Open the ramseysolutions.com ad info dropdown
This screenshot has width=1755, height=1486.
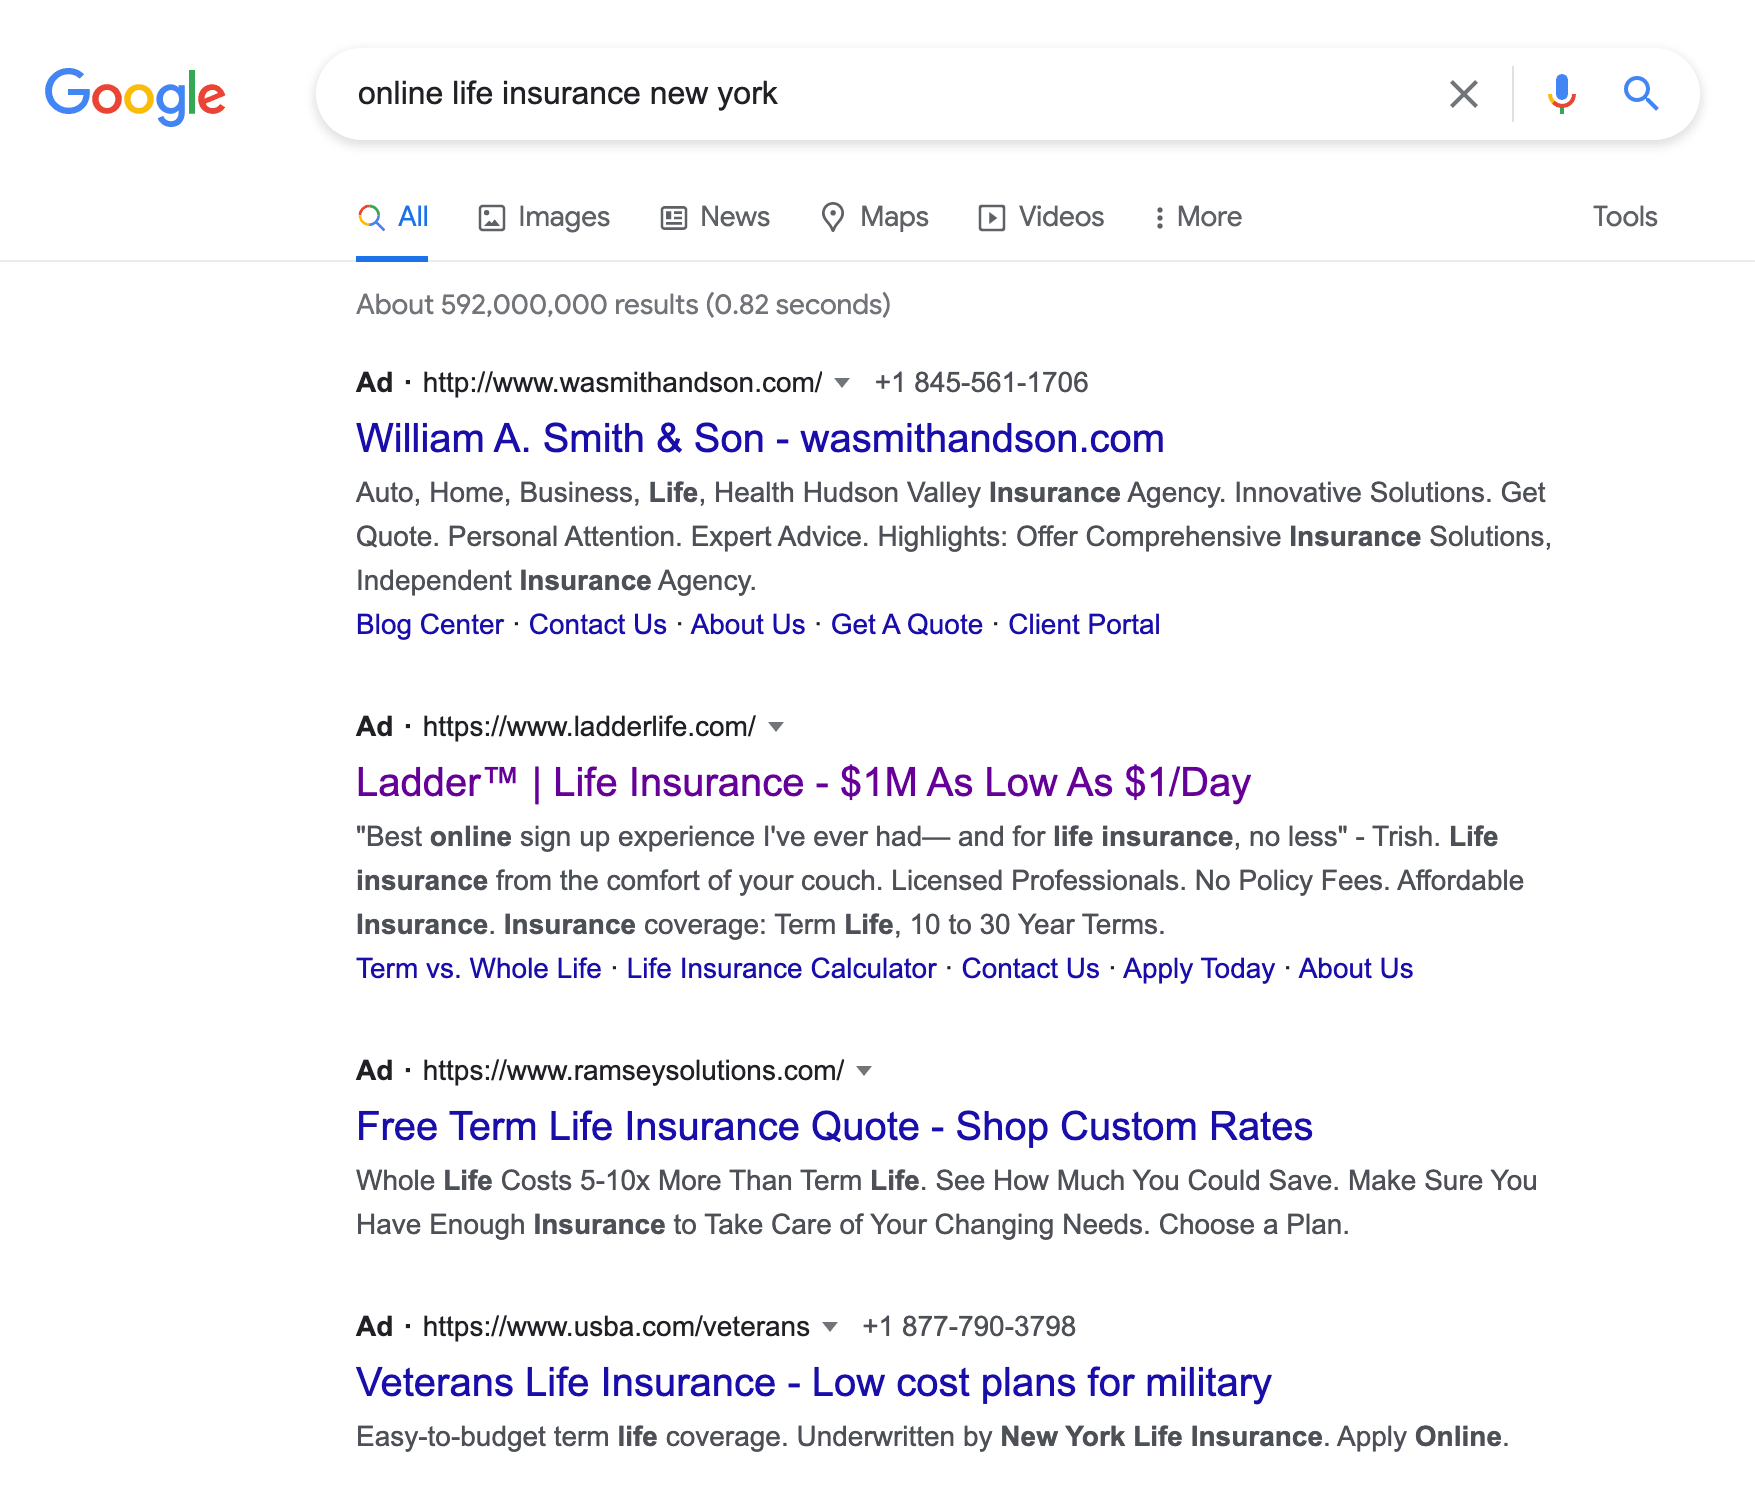(x=863, y=1070)
